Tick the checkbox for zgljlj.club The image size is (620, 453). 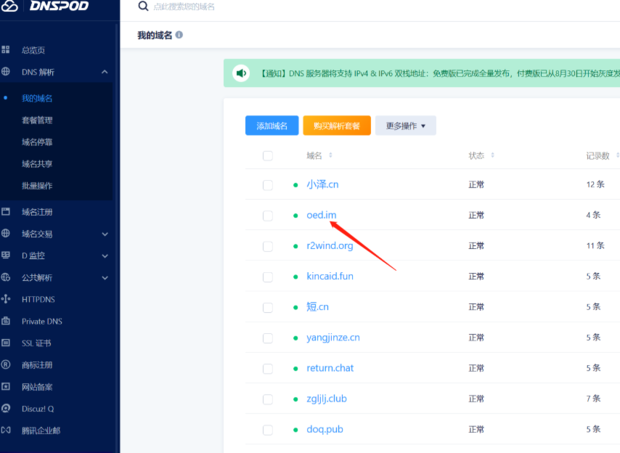pos(268,399)
